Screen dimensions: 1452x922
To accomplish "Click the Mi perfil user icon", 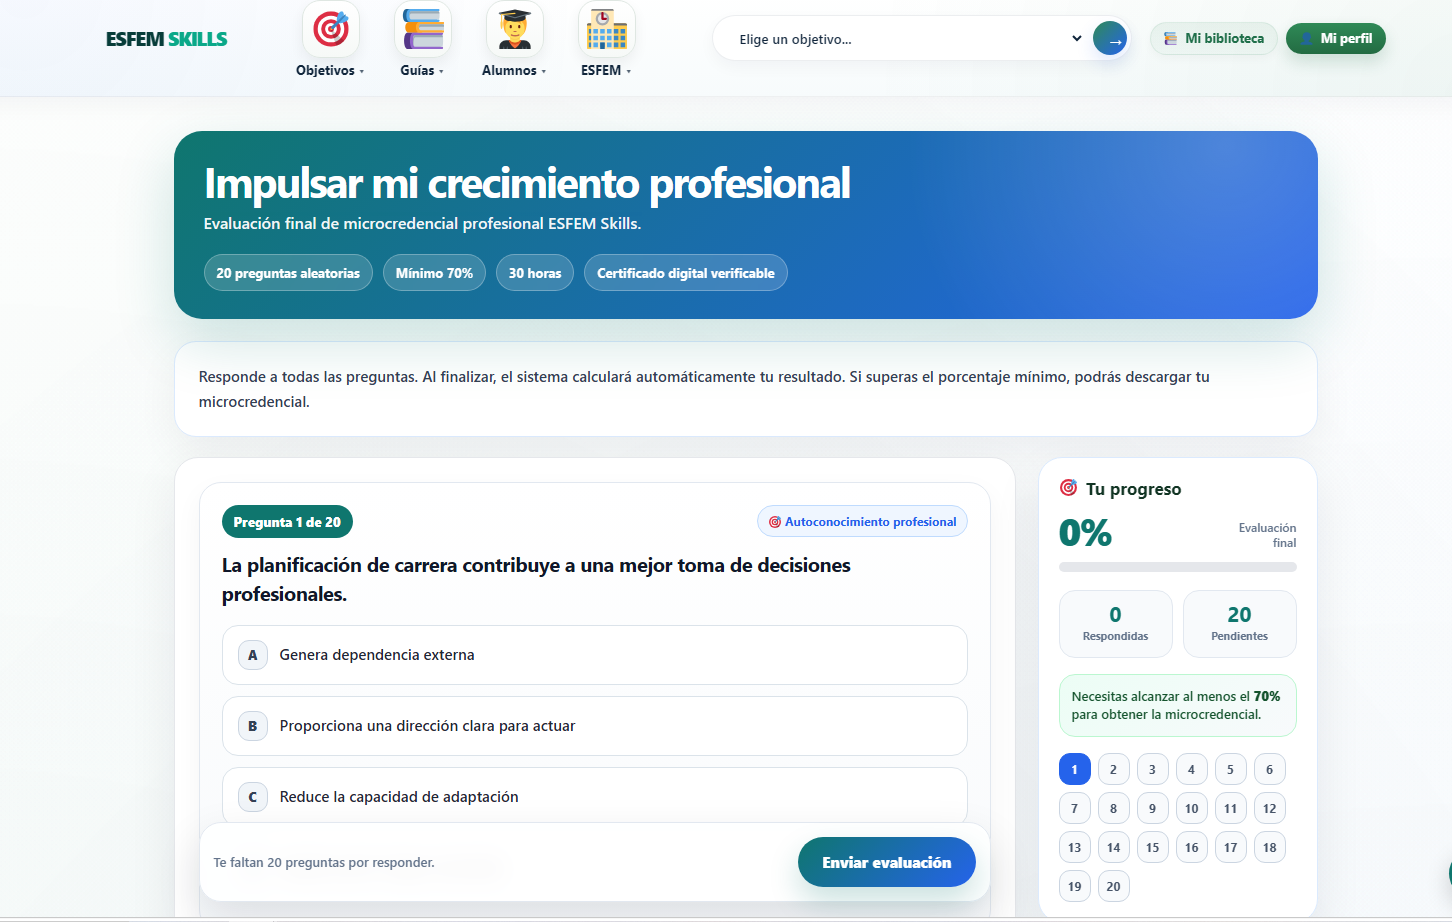I will click(1306, 39).
